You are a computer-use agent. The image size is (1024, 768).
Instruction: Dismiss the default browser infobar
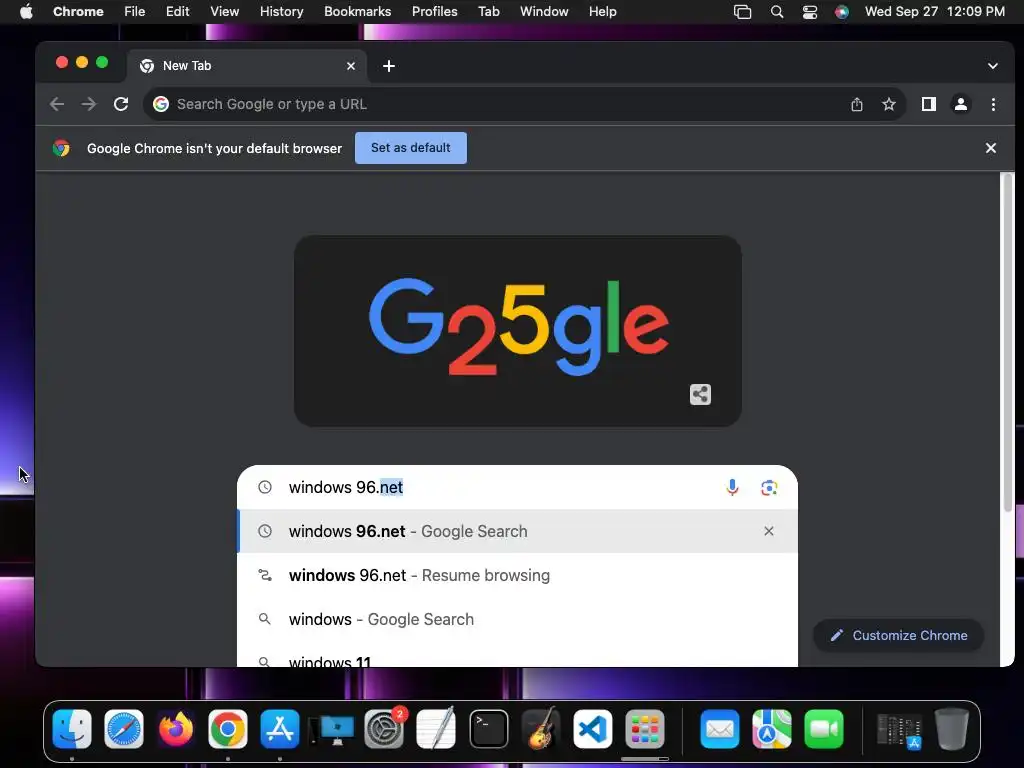point(991,148)
